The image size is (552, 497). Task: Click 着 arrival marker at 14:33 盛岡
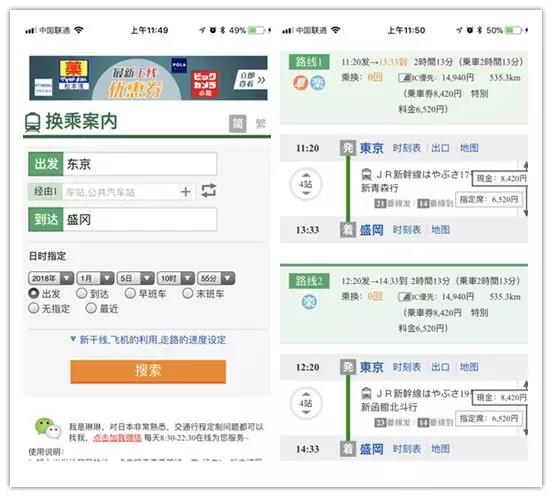(348, 449)
